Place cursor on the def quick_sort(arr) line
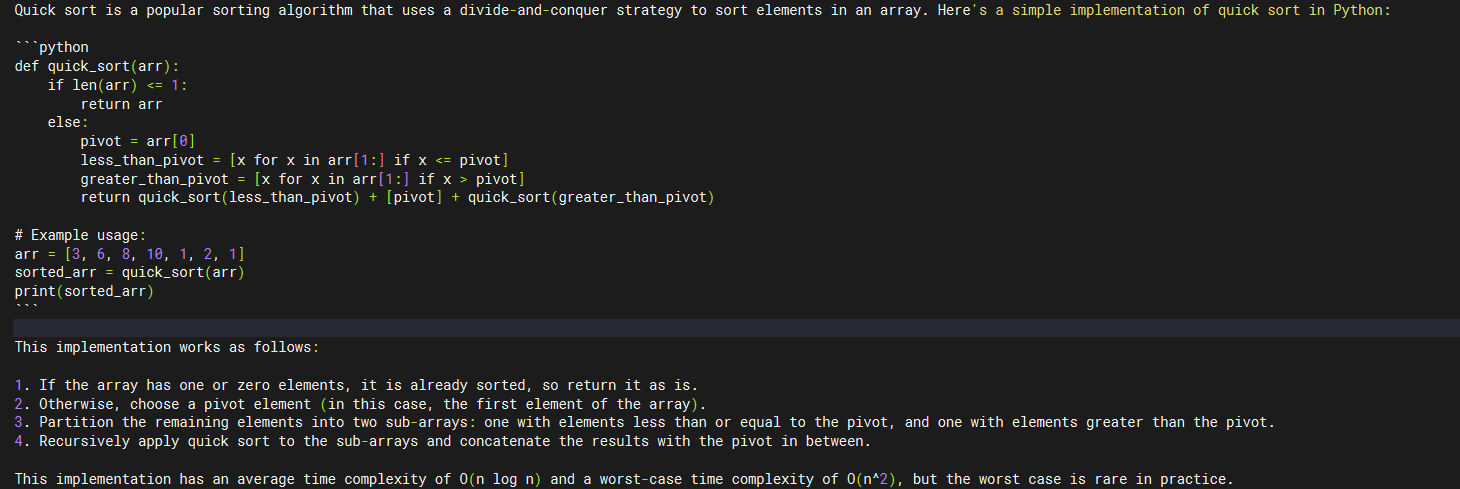Viewport: 1460px width, 489px height. 97,66
